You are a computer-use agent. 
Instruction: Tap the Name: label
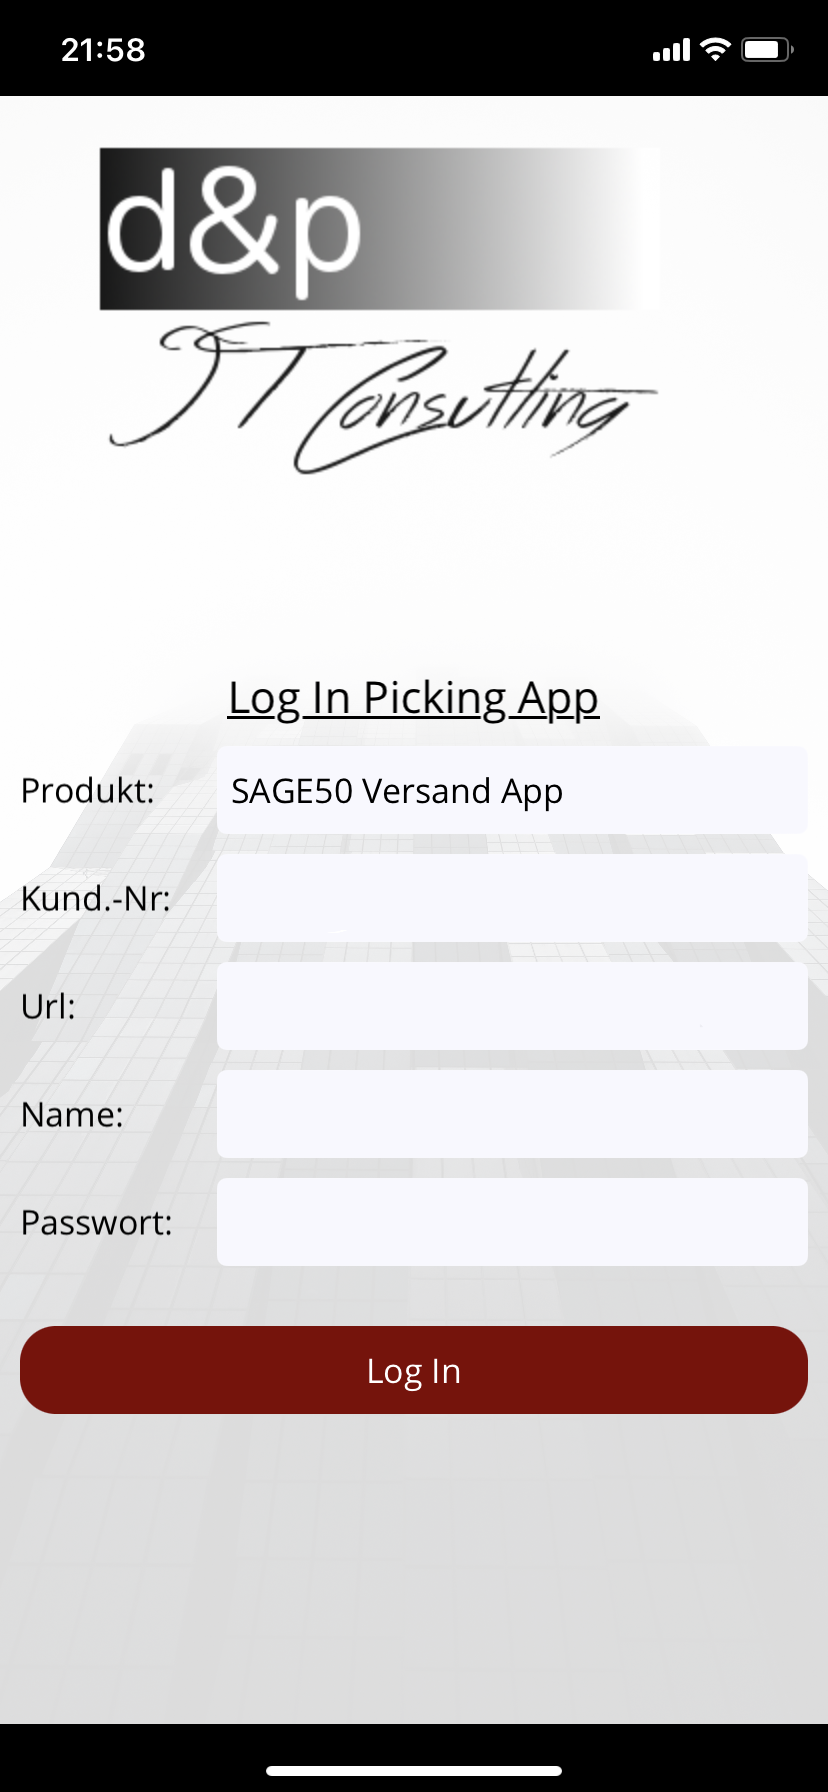[72, 1115]
